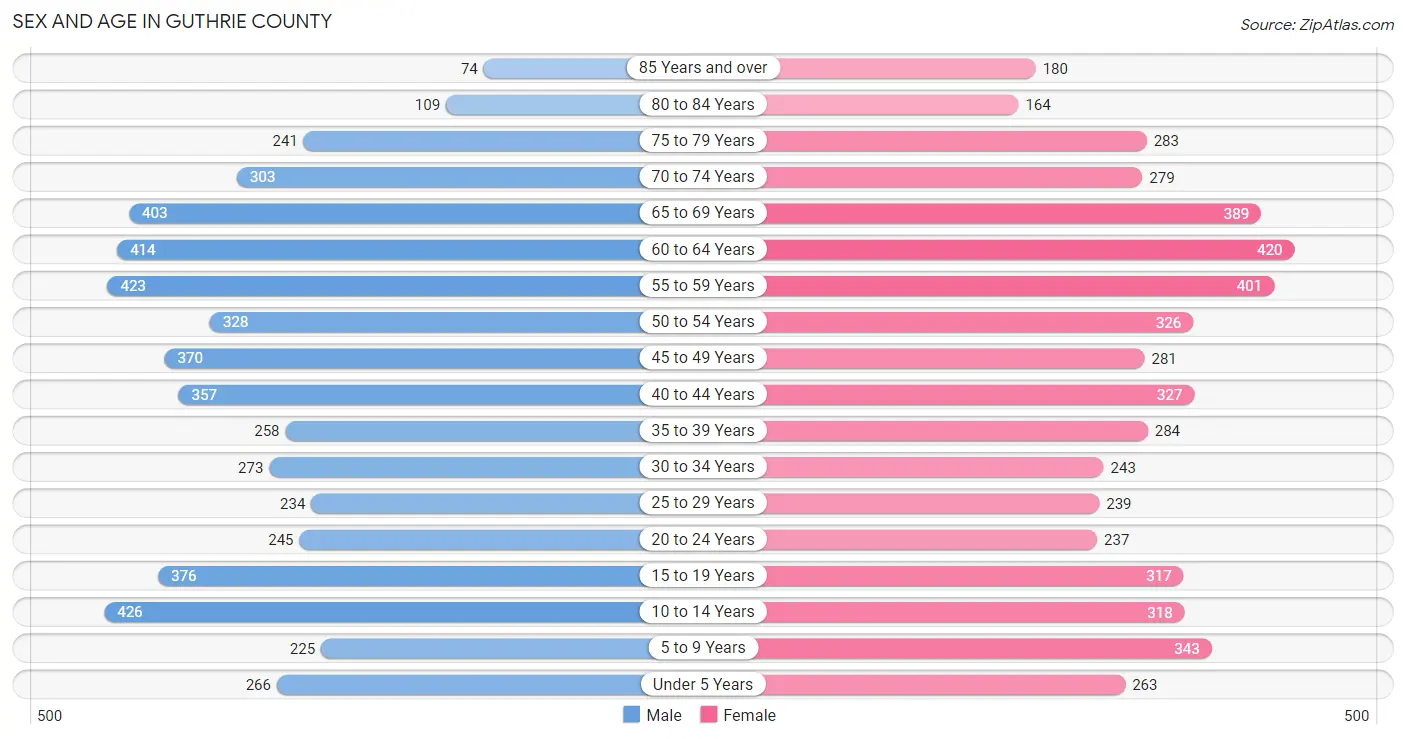The image size is (1406, 739).
Task: Open the ZipAtlas.com source link
Action: click(1317, 24)
